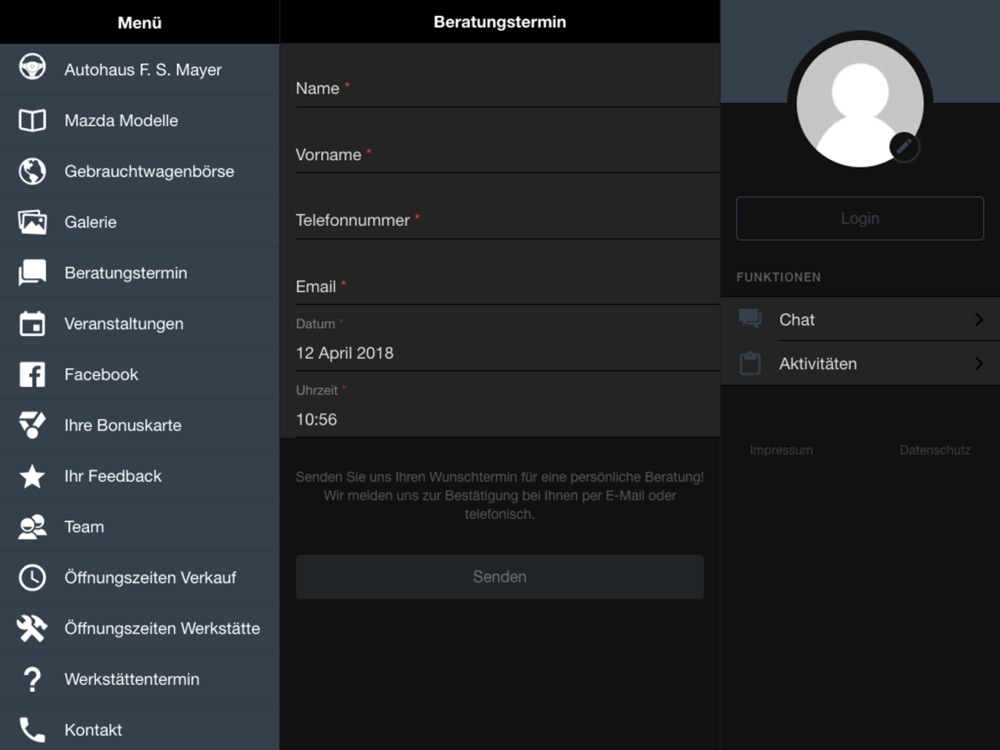Viewport: 1000px width, 750px height.
Task: Click the tools icon for Öffnungszeiten Werkstätte
Action: 33,628
